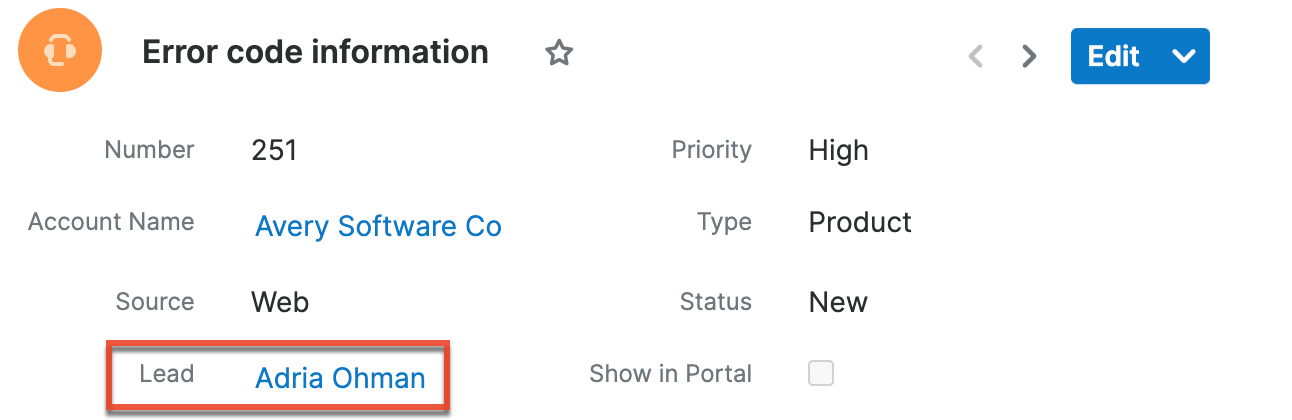This screenshot has height=420, width=1292.
Task: Click the Error code information title
Action: [x=315, y=52]
